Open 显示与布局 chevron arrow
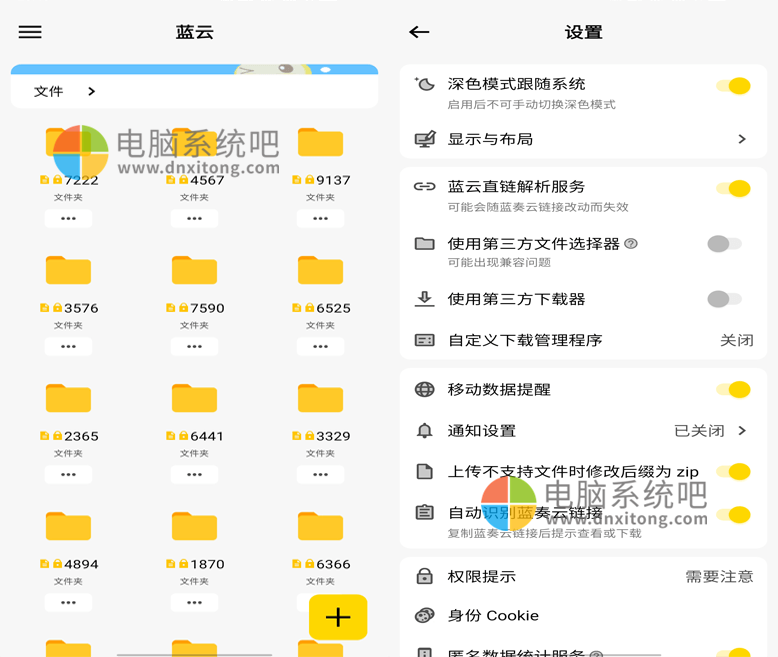 [742, 139]
